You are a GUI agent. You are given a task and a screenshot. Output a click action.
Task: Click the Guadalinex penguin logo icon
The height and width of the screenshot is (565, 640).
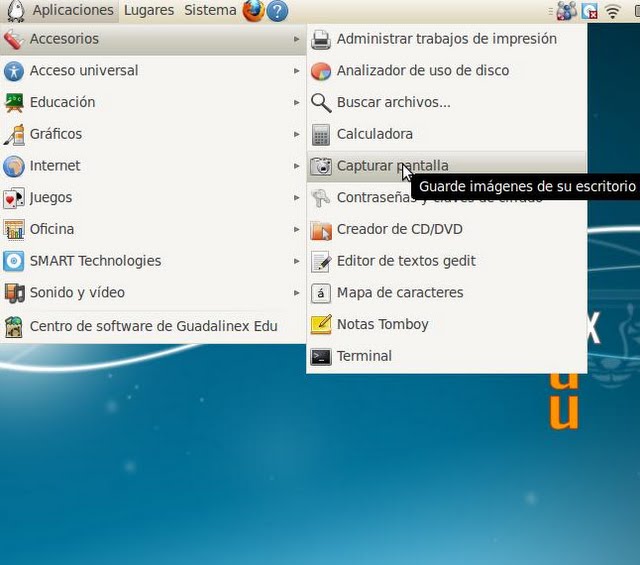coord(16,11)
